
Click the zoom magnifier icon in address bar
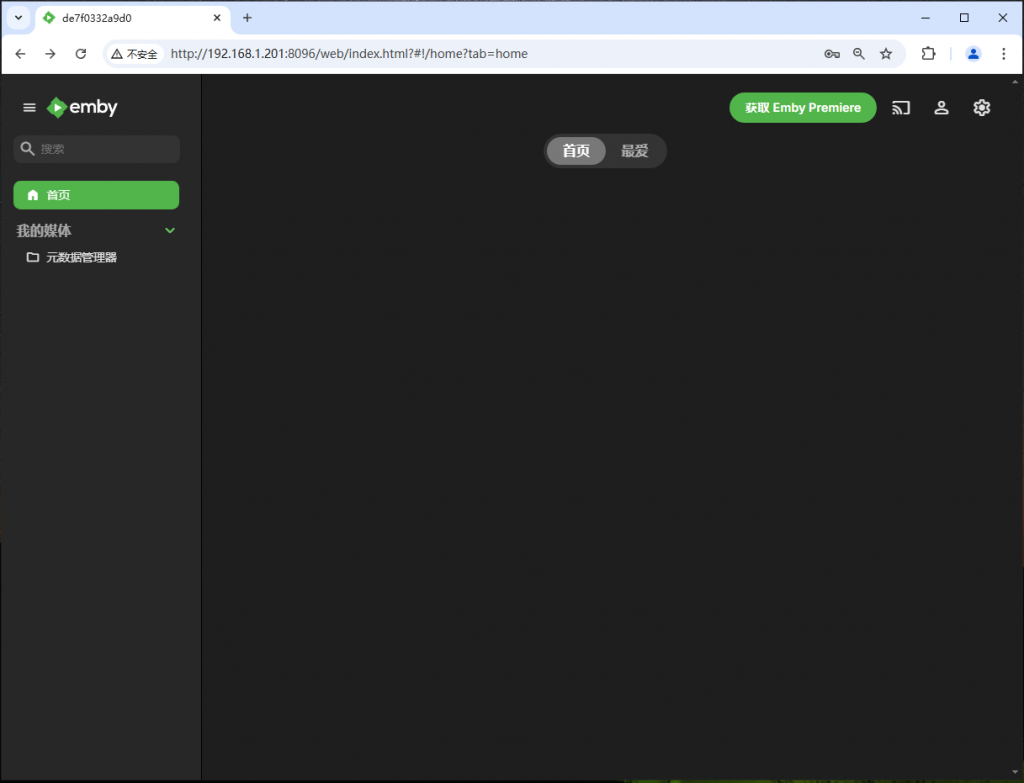[x=858, y=54]
